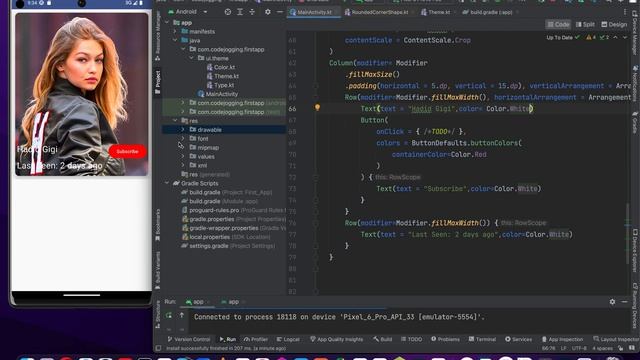Switch editor to Split view mode

[x=585, y=24]
